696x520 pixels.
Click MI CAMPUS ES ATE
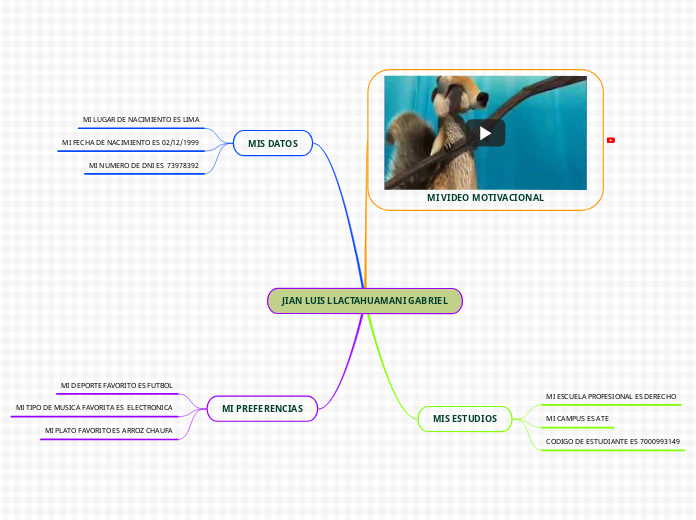tap(577, 418)
